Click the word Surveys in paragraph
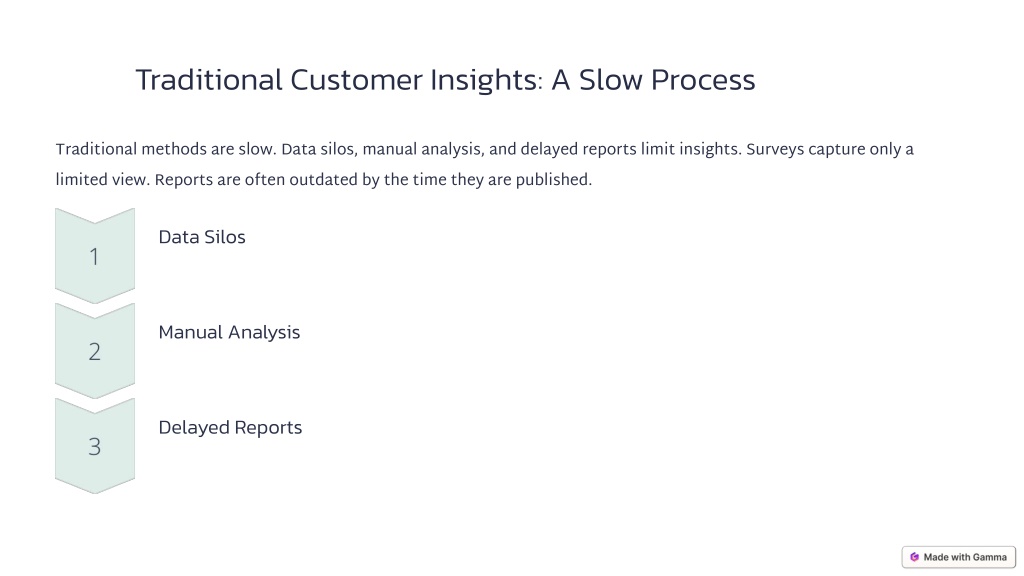Image resolution: width=1024 pixels, height=576 pixels. (775, 150)
